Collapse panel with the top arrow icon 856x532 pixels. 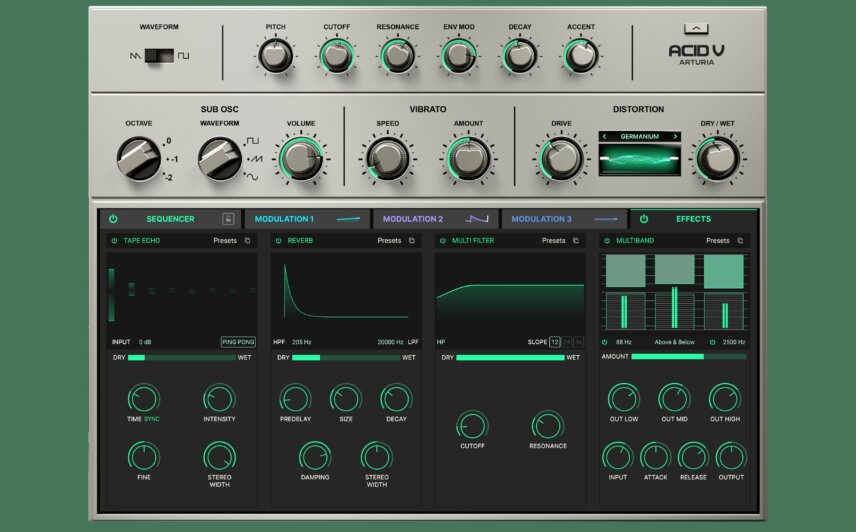point(696,28)
